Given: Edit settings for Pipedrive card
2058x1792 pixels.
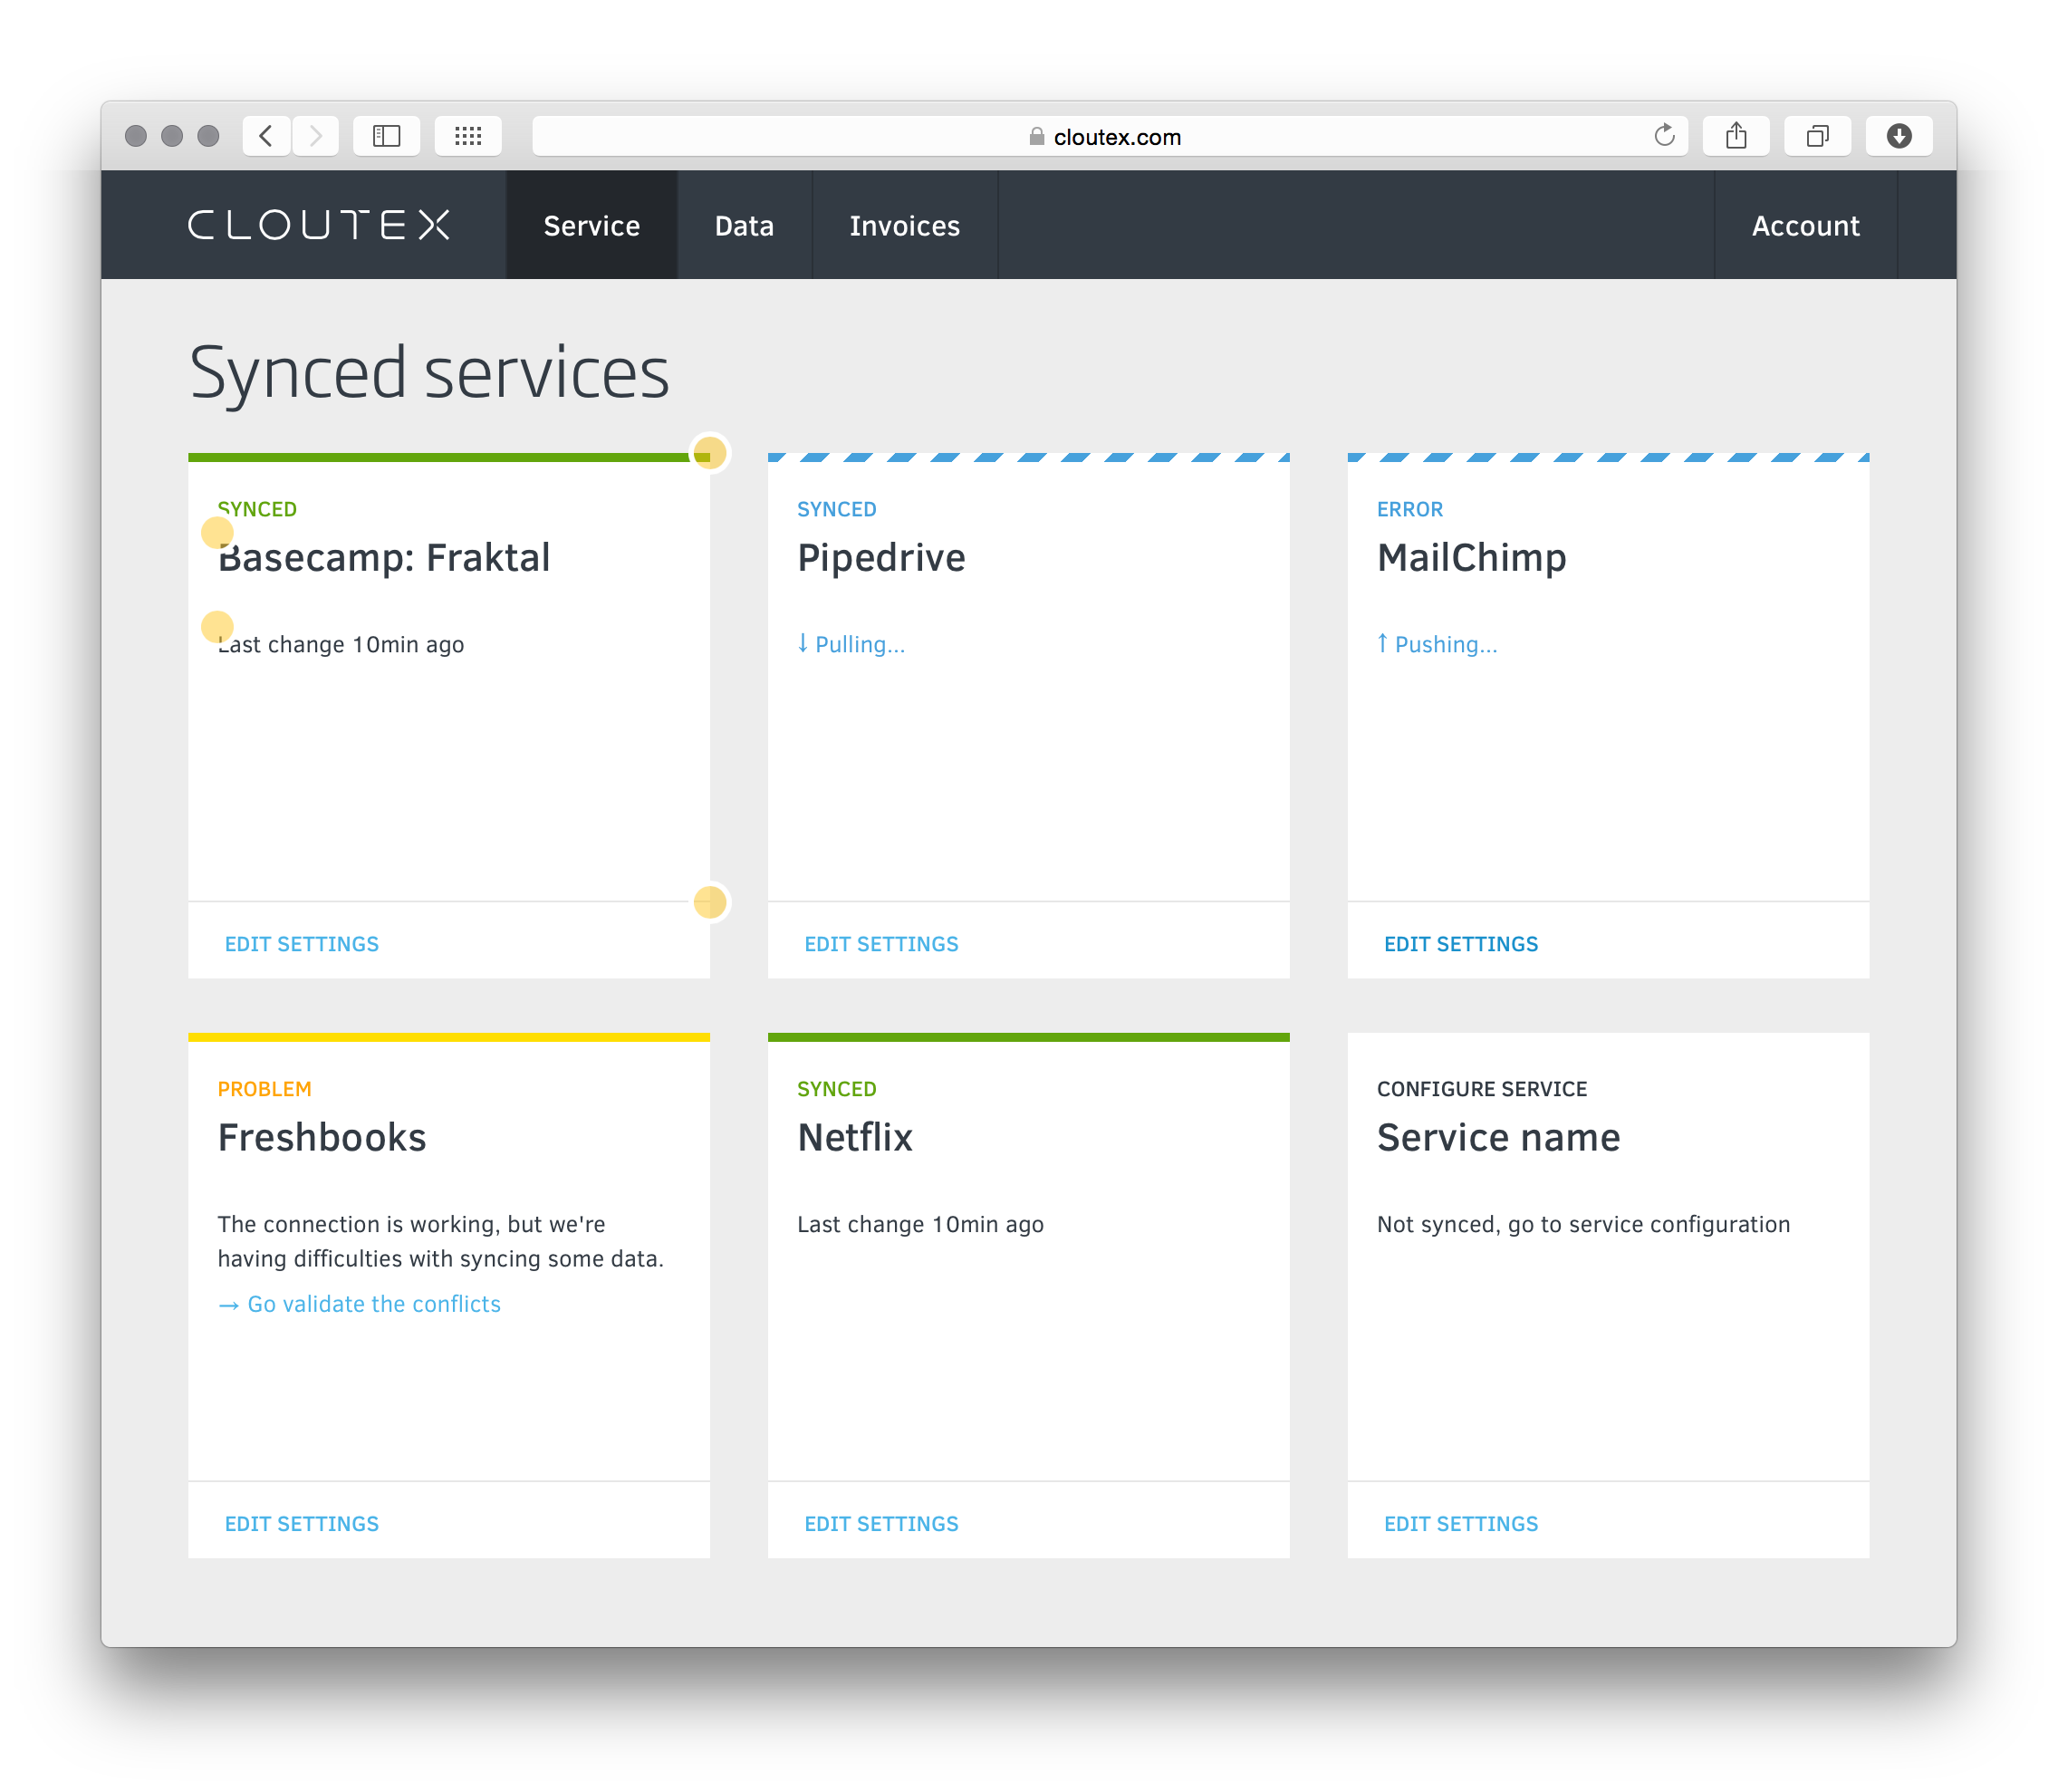Looking at the screenshot, I should (881, 944).
